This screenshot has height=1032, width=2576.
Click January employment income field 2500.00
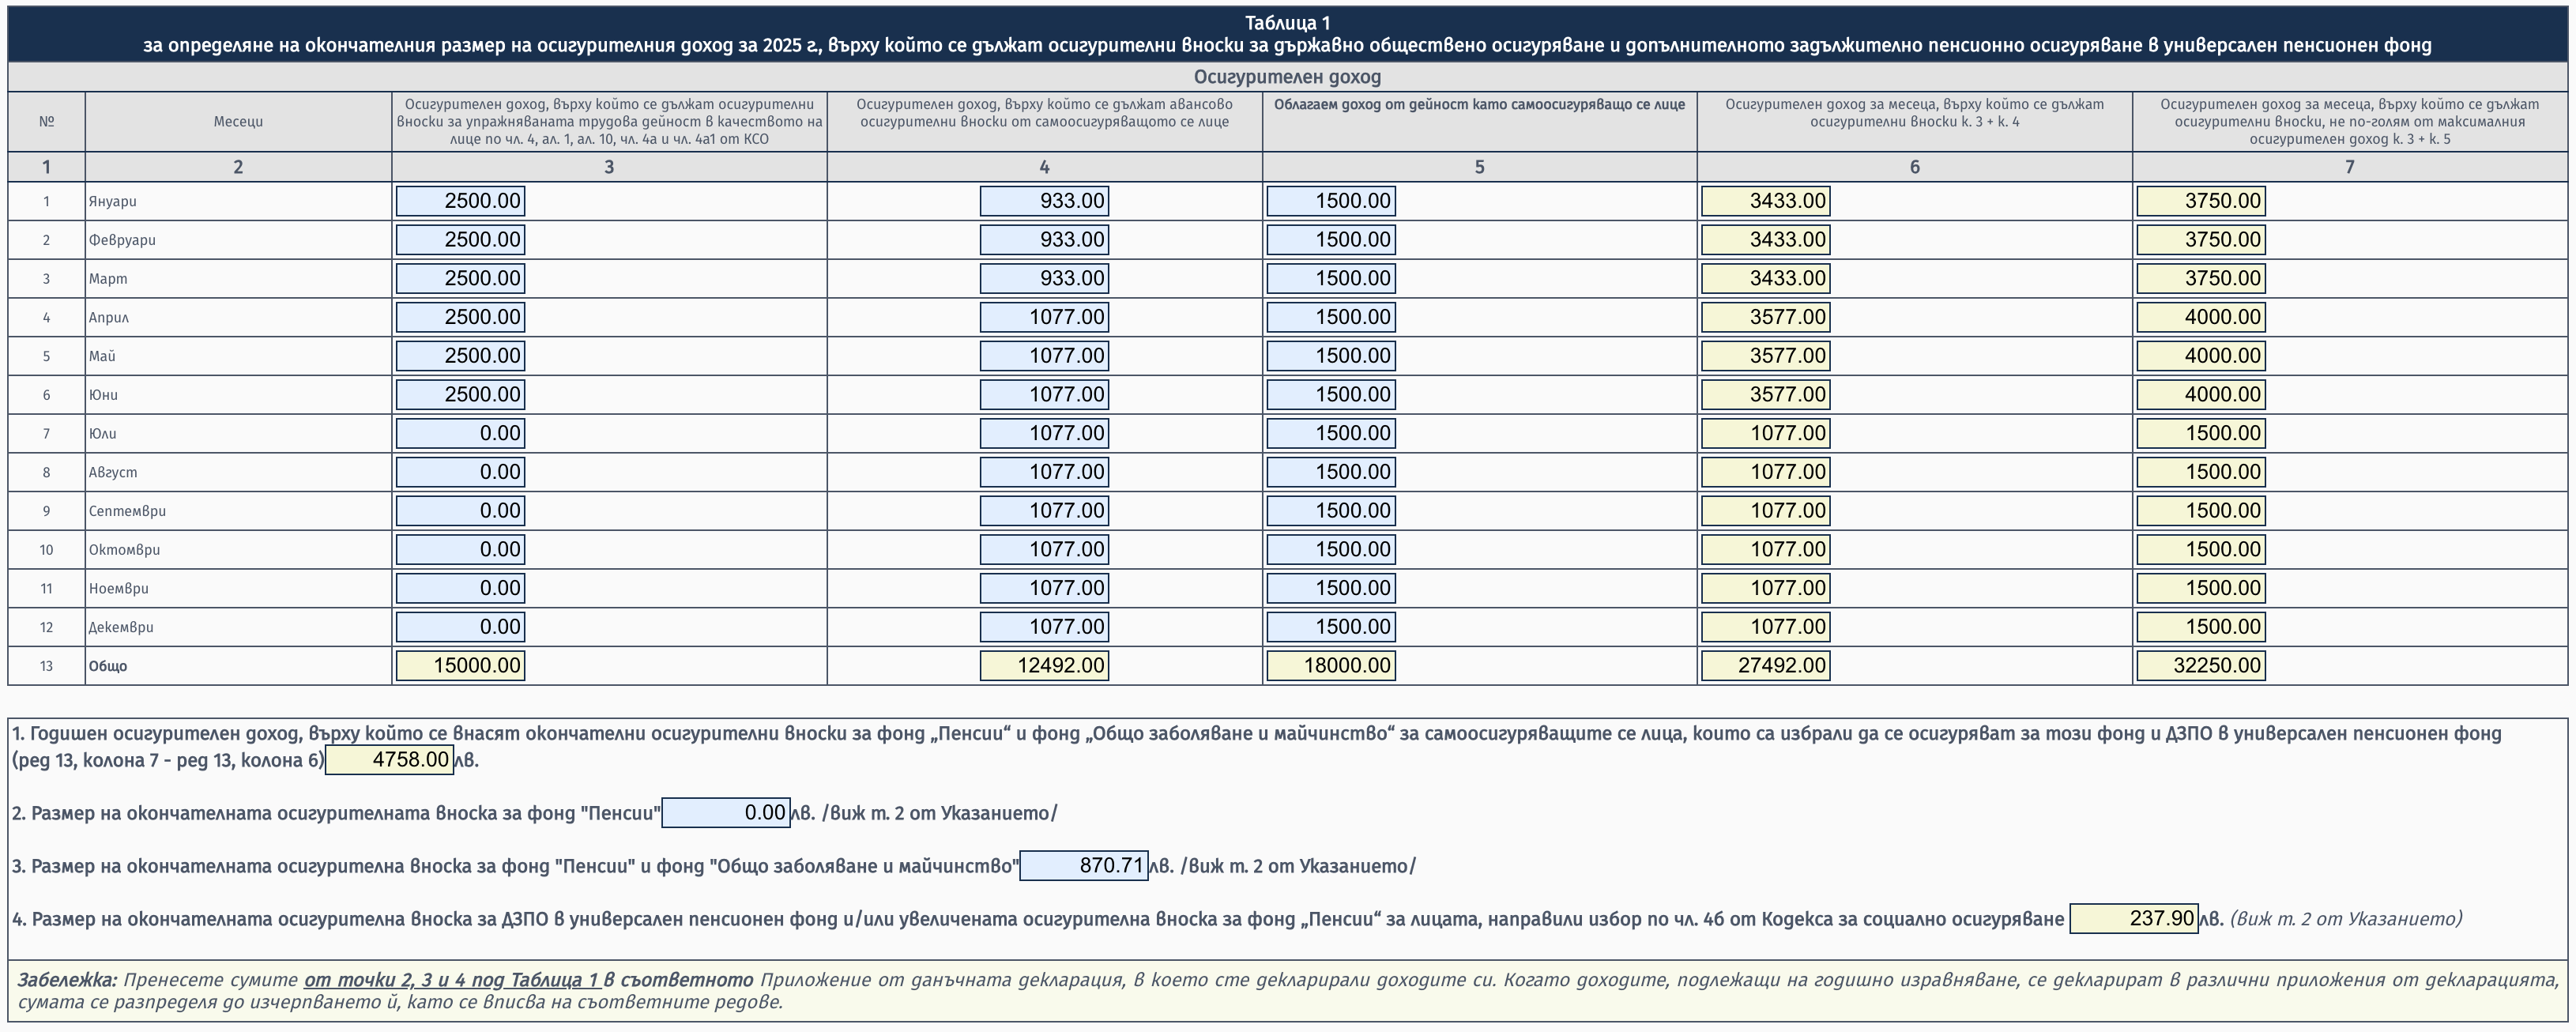460,201
